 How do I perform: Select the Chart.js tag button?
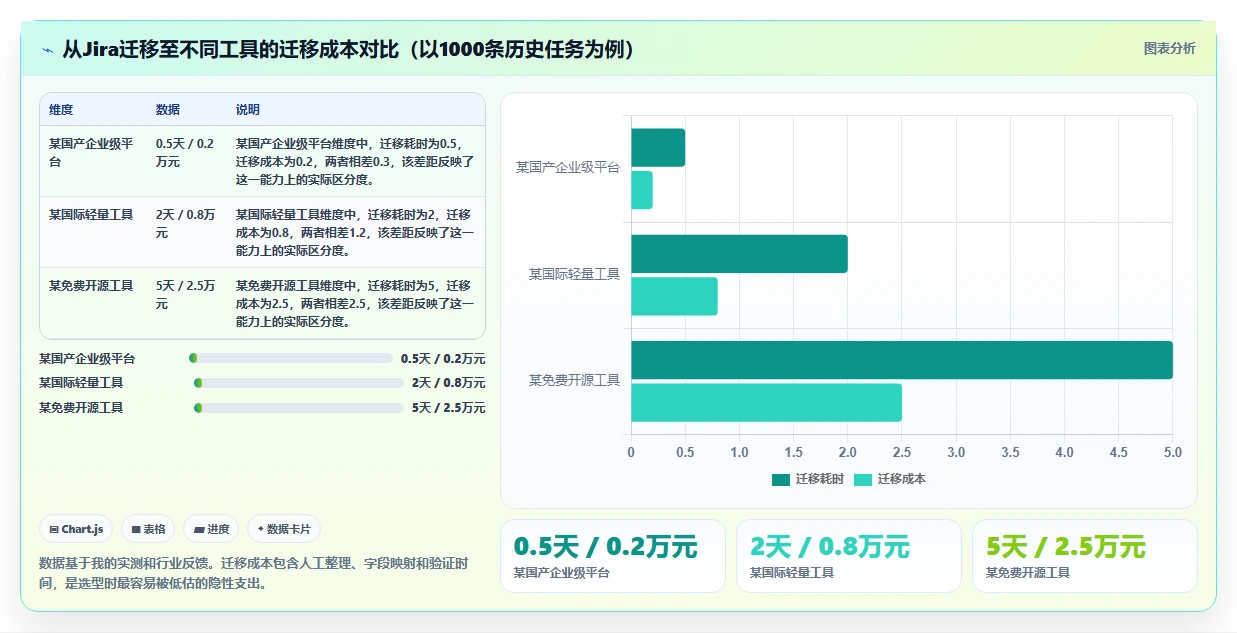point(76,529)
